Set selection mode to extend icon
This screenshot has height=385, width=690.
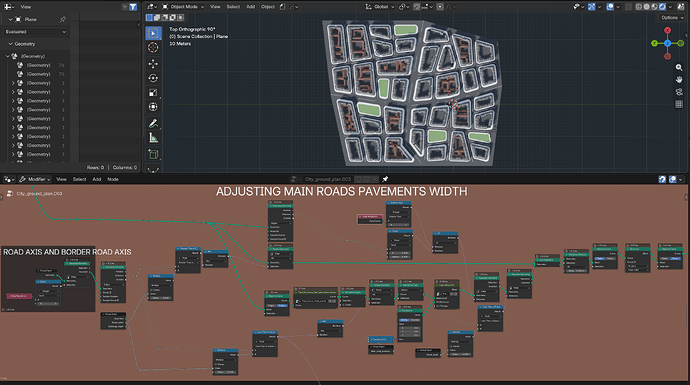157,18
